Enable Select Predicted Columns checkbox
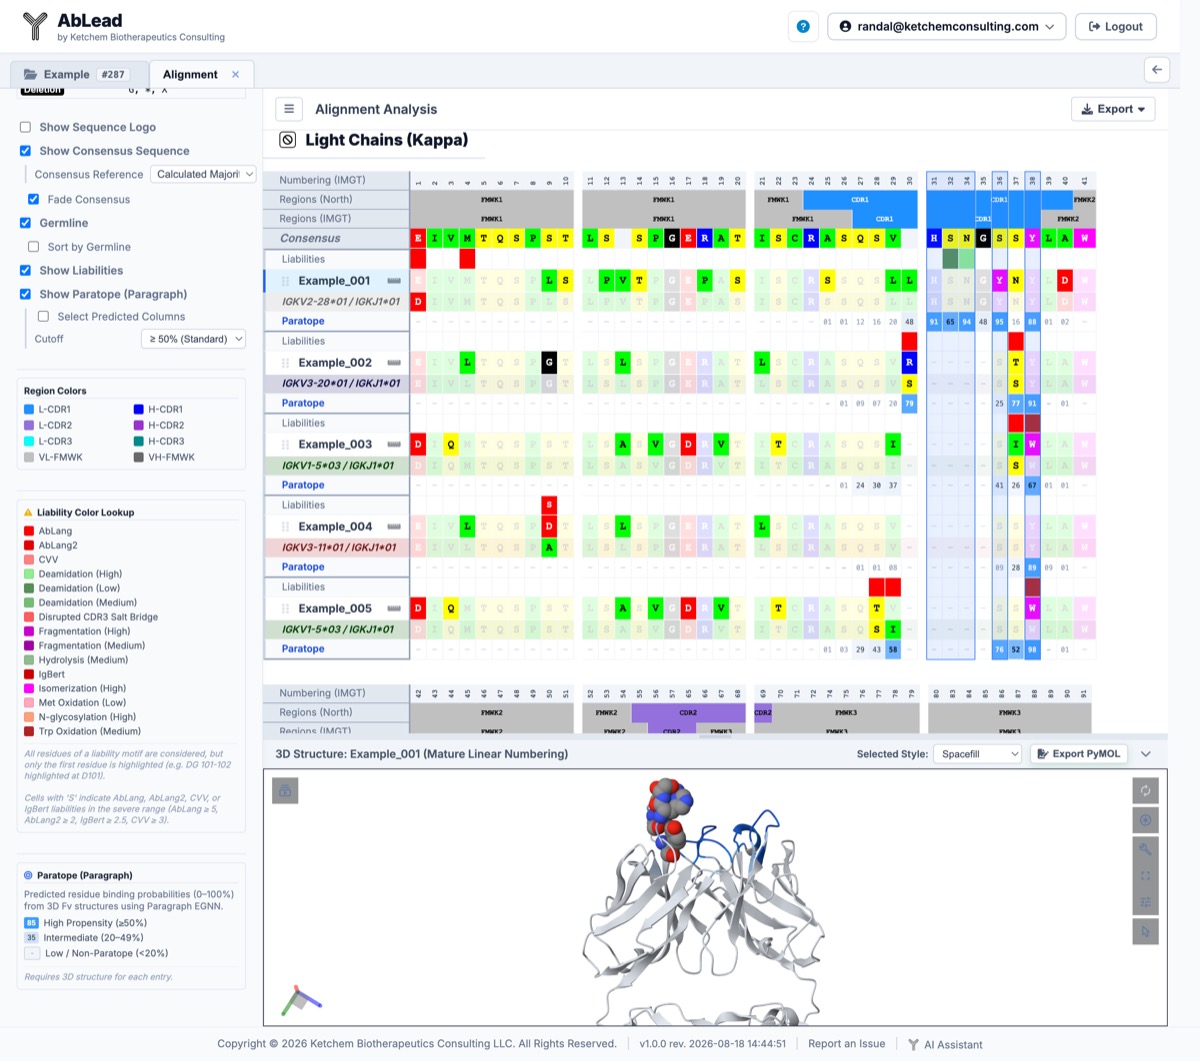The height and width of the screenshot is (1061, 1200). [x=43, y=316]
